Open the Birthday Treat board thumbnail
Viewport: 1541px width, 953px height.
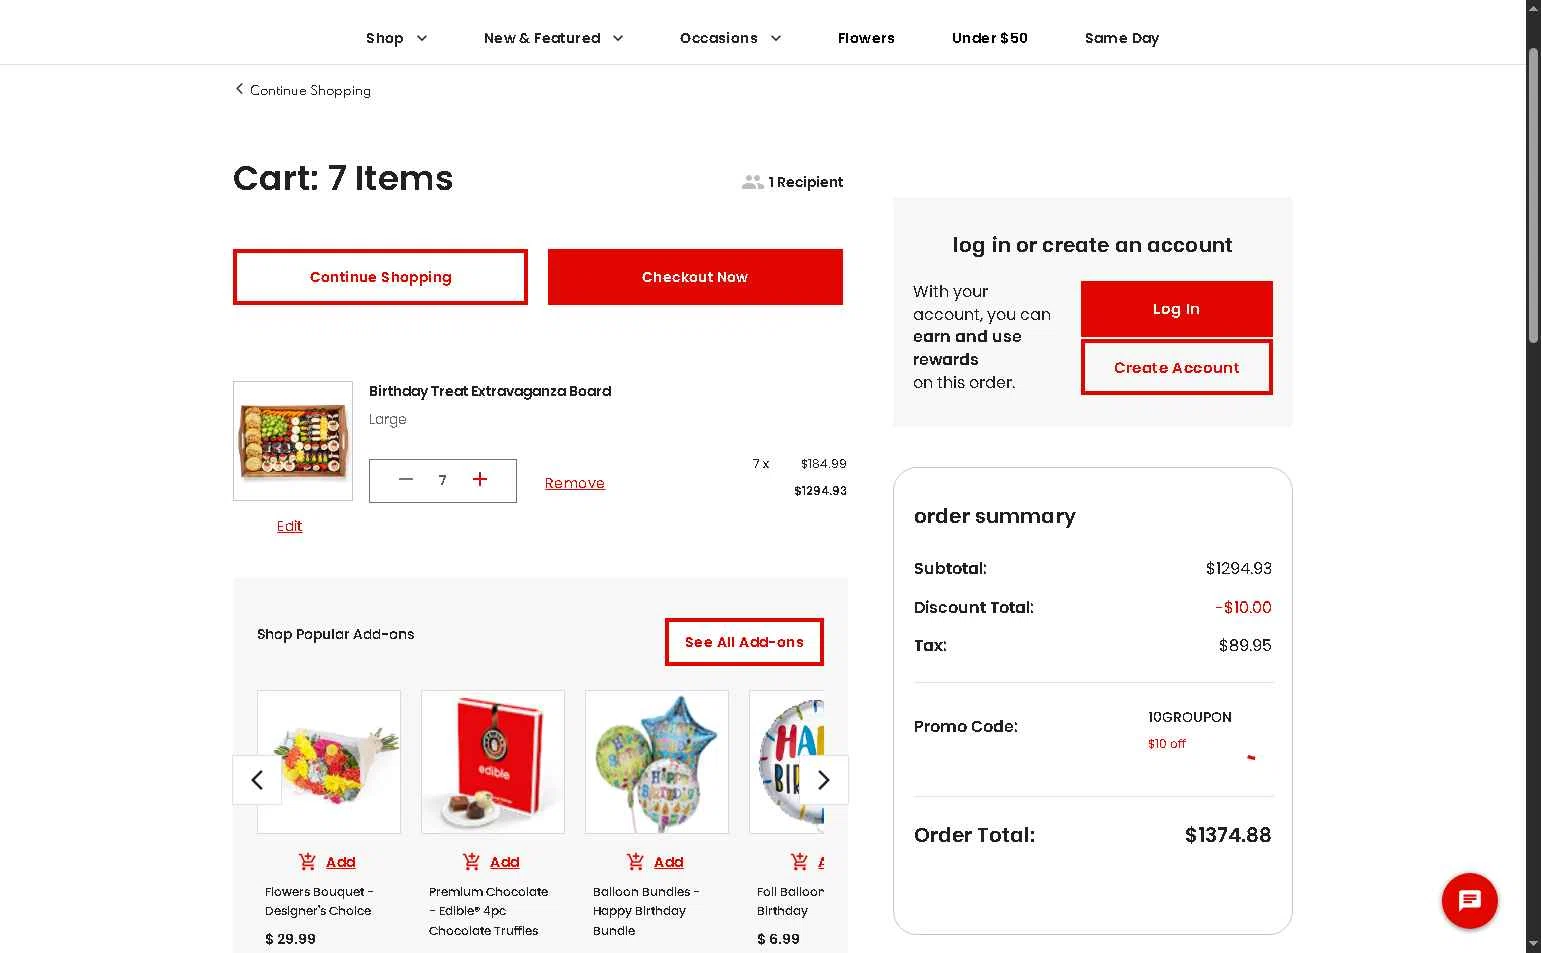point(293,441)
